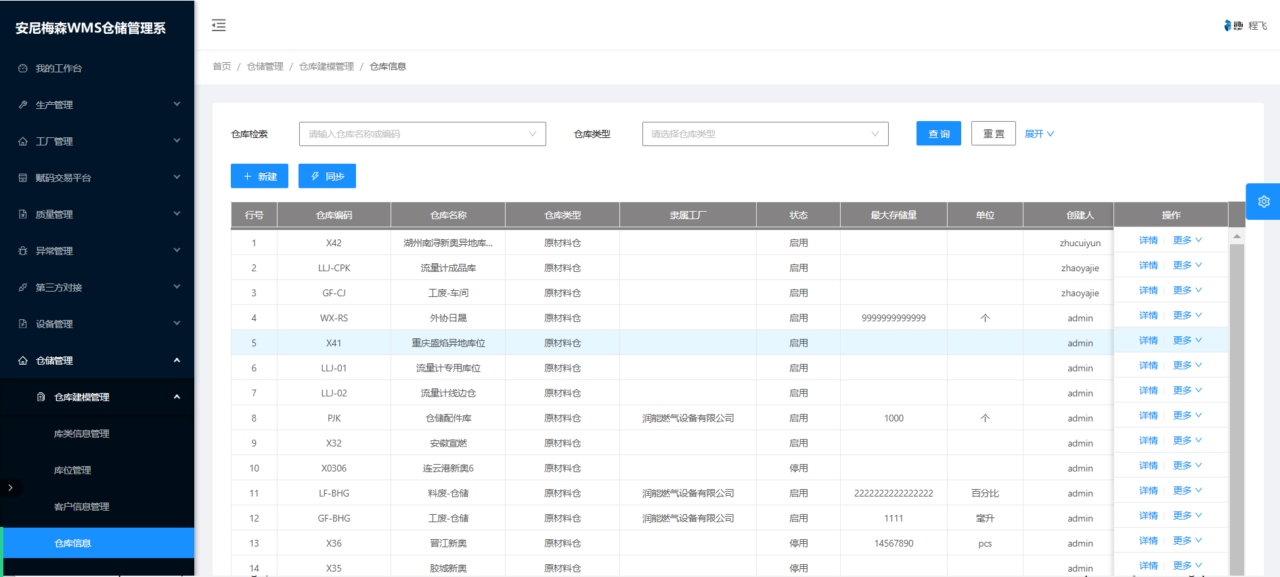
Task: Select 仓库信息 menu item
Action: [97, 543]
